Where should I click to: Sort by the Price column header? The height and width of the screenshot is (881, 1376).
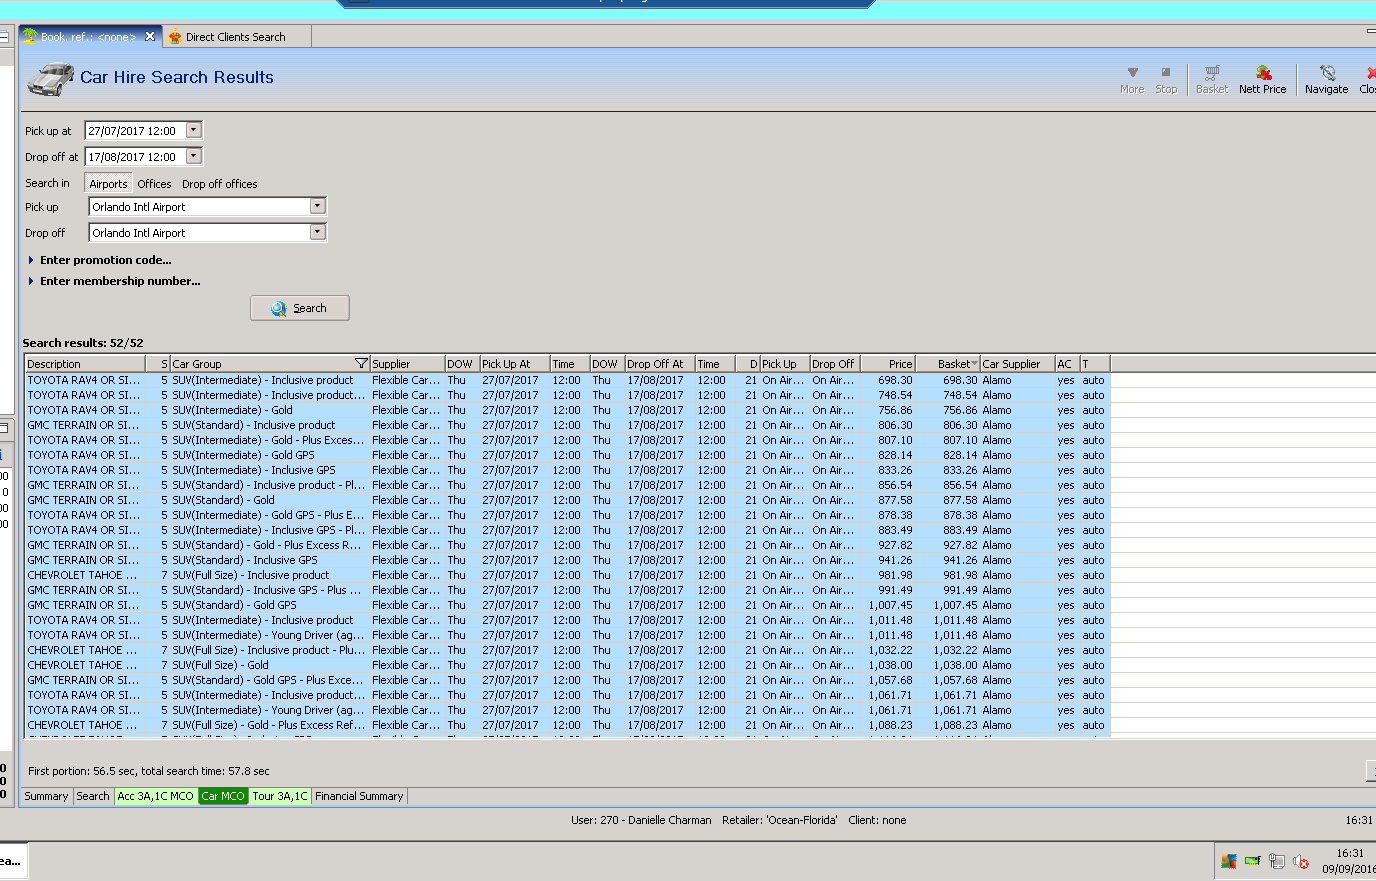click(x=888, y=364)
